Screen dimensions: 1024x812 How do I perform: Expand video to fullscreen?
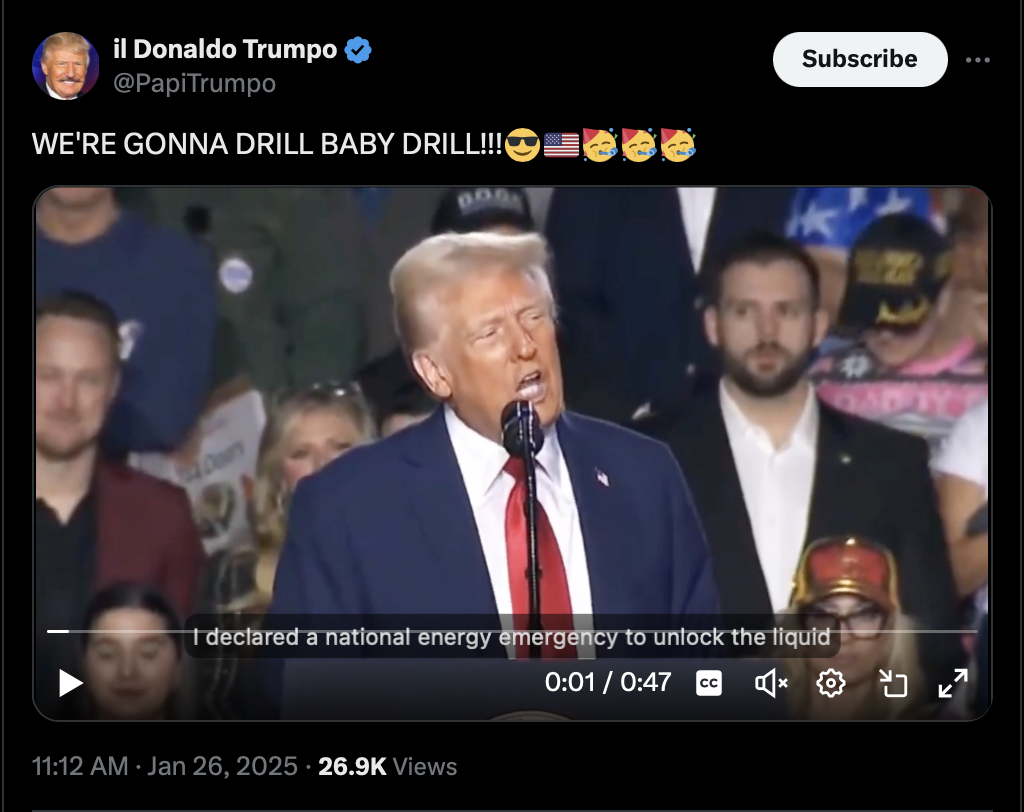pos(953,683)
